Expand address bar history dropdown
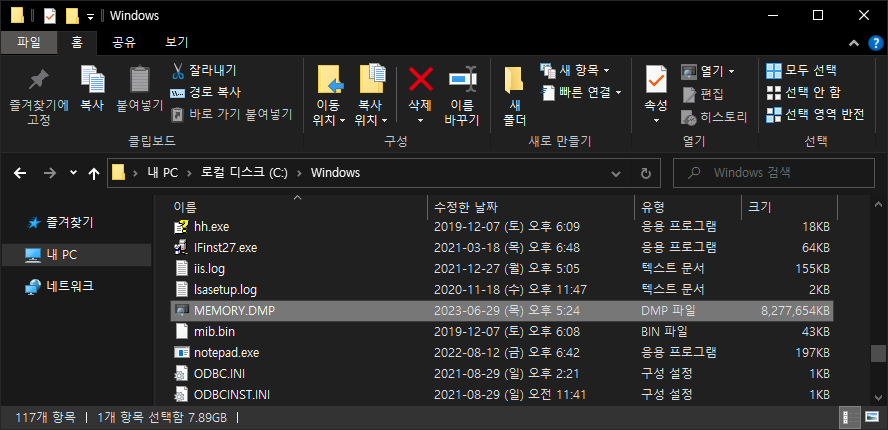 [616, 173]
